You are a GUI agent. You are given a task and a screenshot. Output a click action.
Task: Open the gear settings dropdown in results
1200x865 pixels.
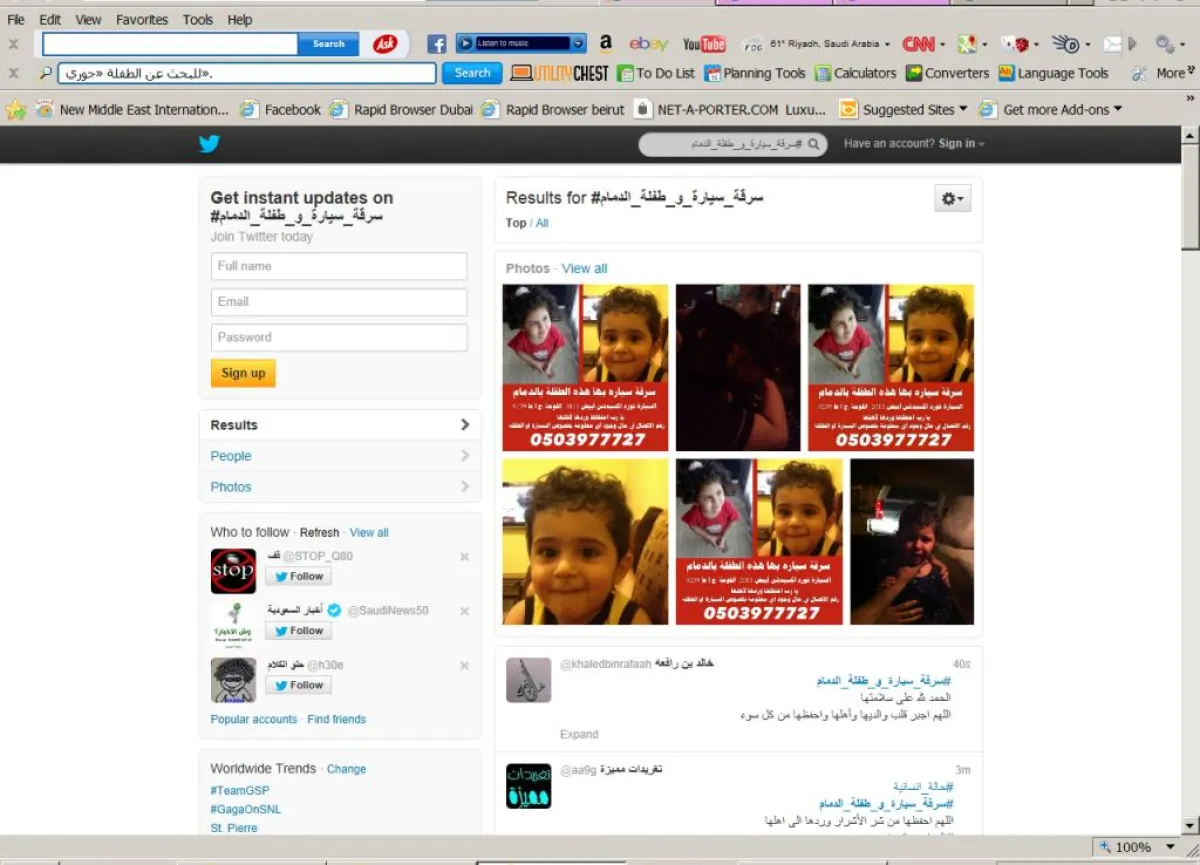[952, 199]
